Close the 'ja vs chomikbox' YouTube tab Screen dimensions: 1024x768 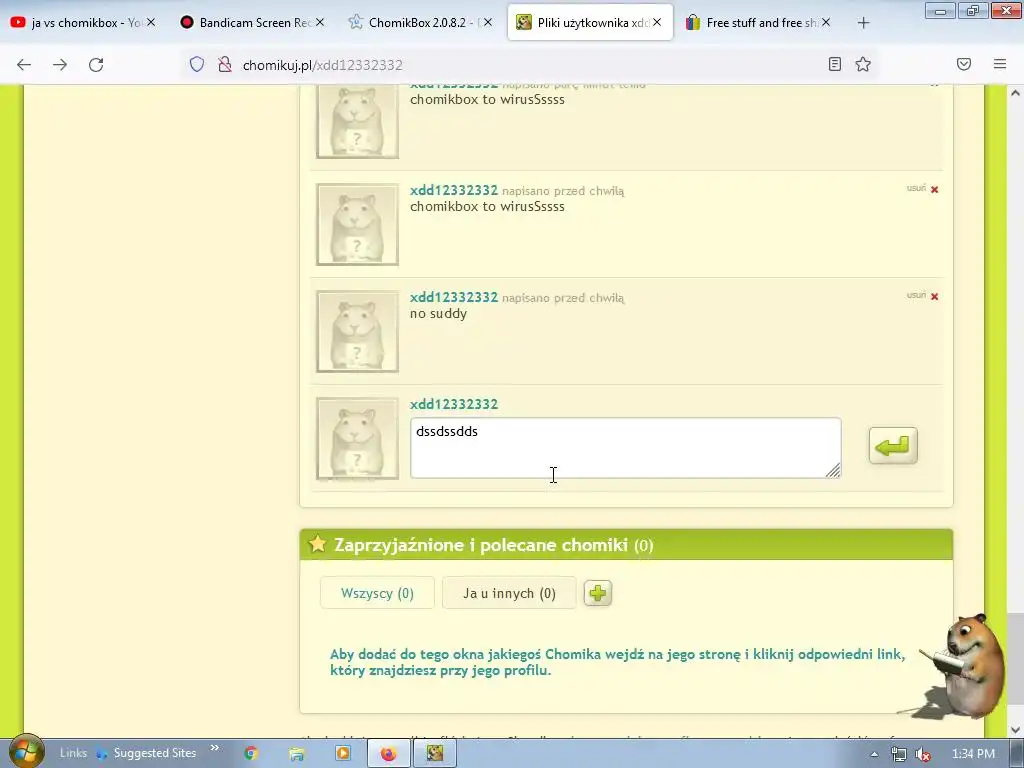pyautogui.click(x=151, y=22)
